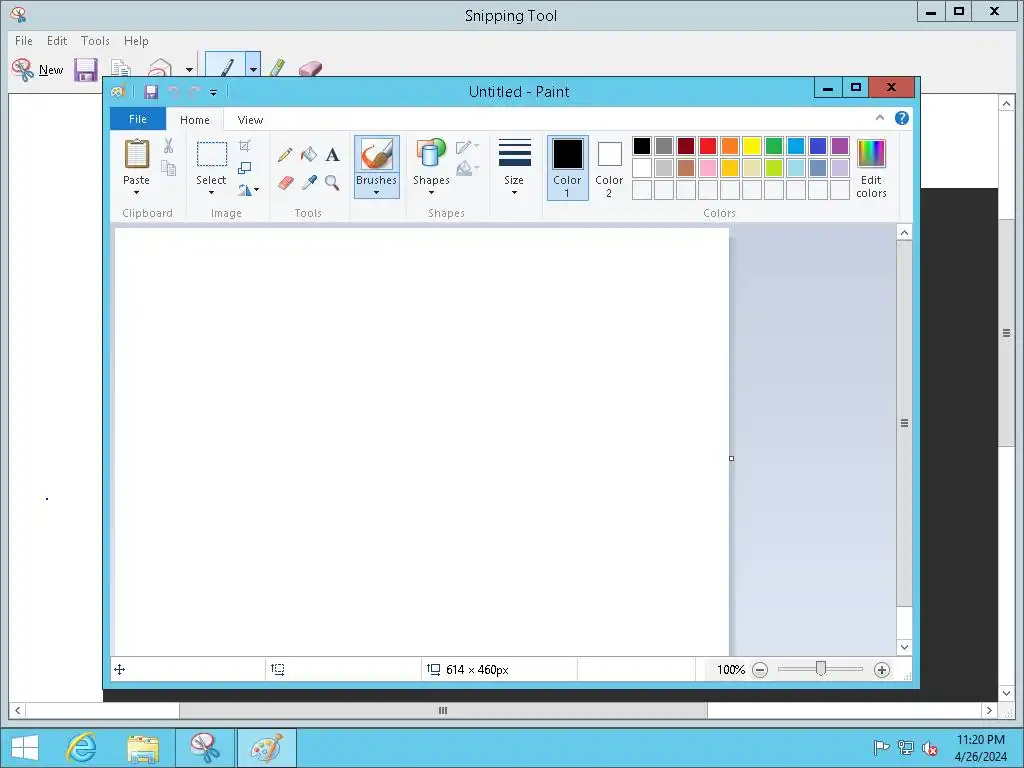Click the Paint vertical scrollbar down arrow

pos(904,647)
